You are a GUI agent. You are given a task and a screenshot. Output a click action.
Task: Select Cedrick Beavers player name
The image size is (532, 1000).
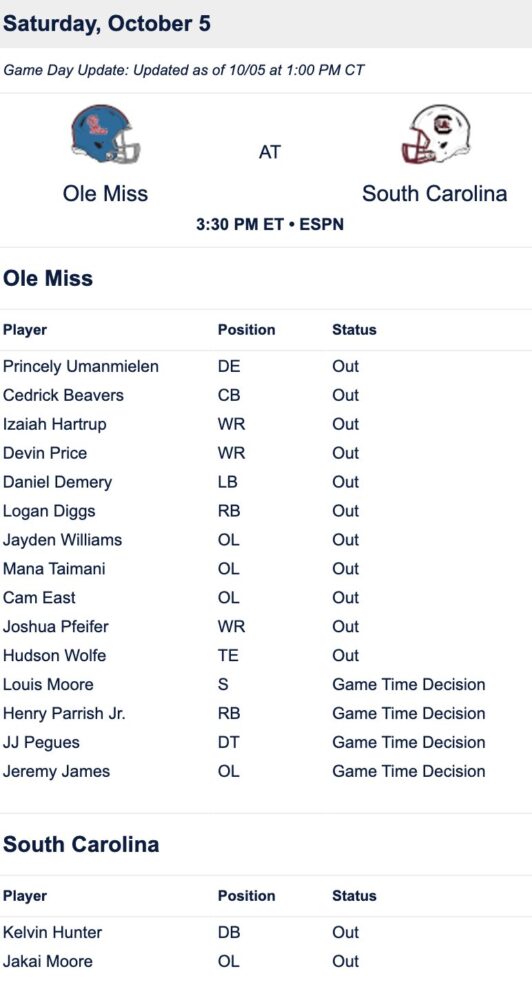tap(63, 395)
